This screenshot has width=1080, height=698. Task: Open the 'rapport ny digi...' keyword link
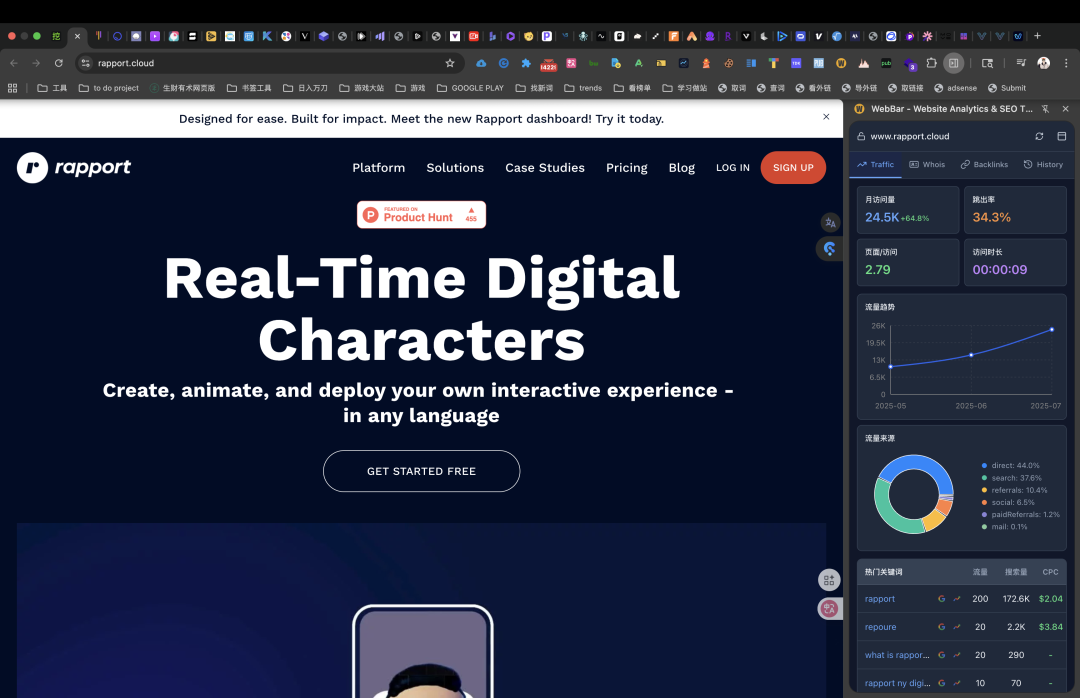(897, 684)
